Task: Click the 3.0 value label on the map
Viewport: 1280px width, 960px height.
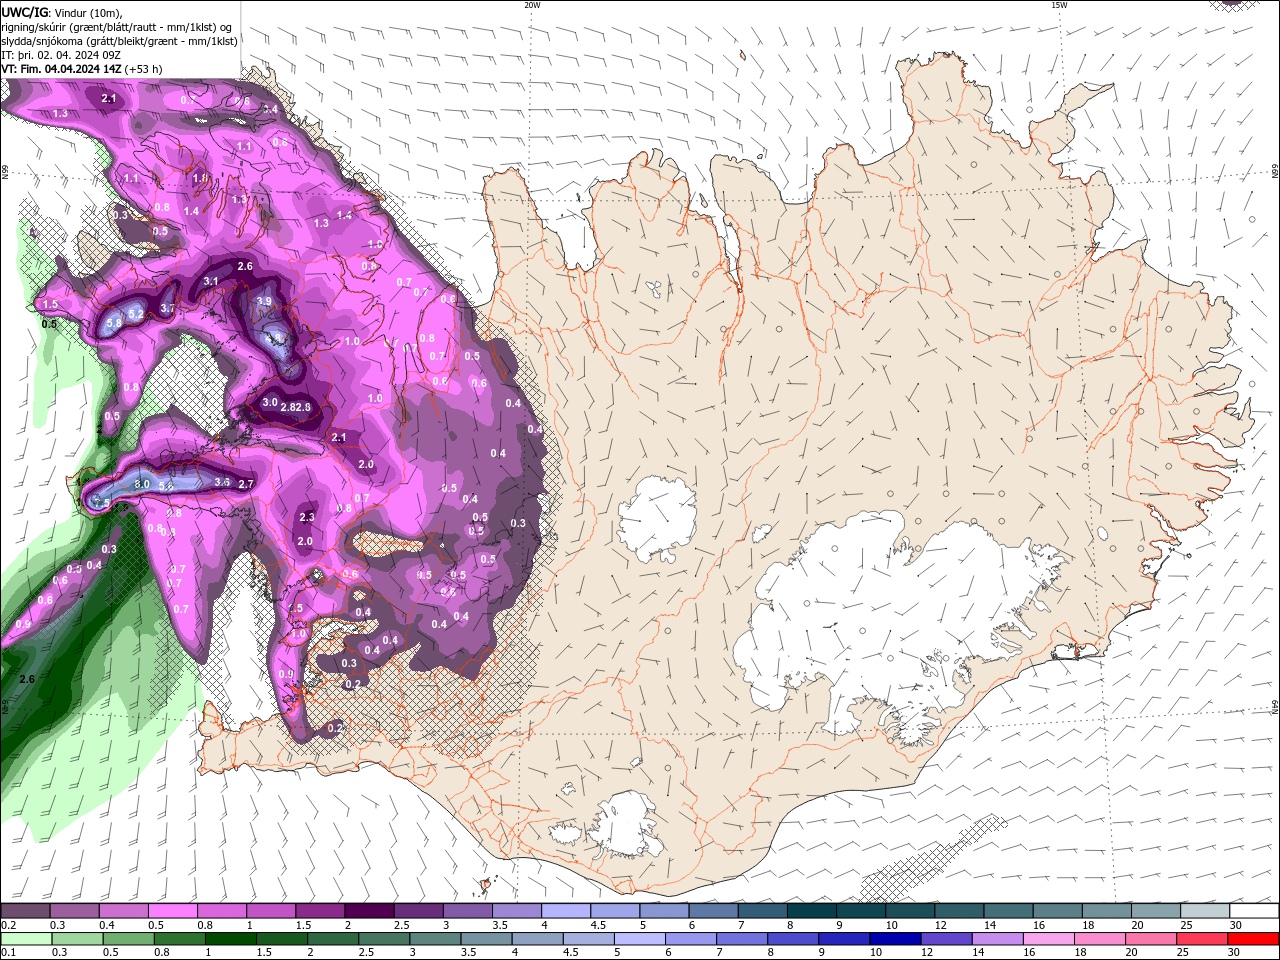Action: coord(269,403)
